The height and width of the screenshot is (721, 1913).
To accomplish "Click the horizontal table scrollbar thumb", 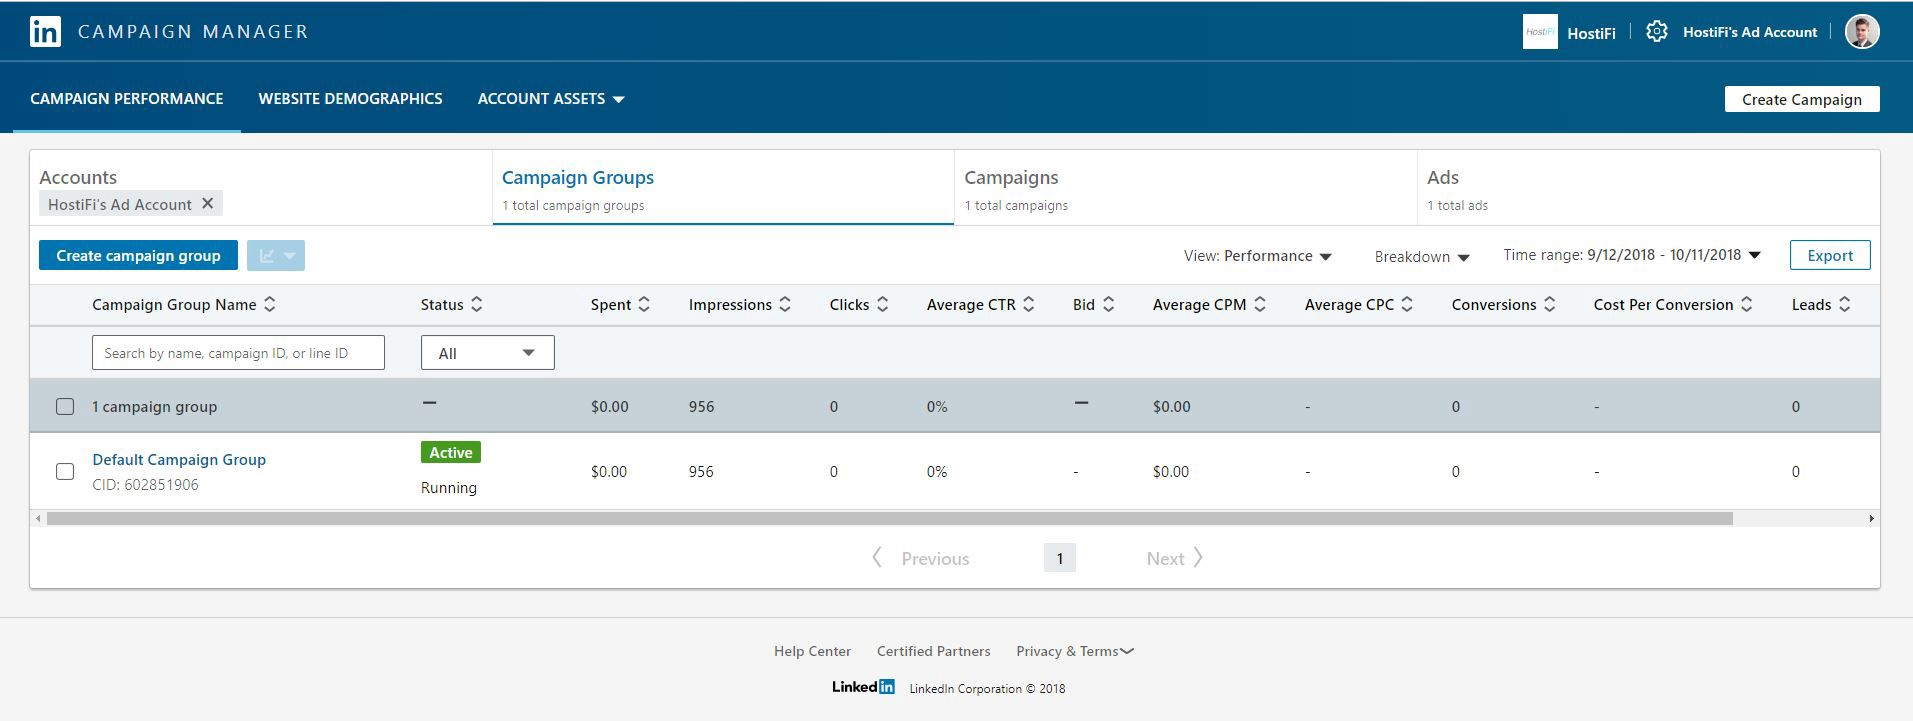I will [890, 518].
